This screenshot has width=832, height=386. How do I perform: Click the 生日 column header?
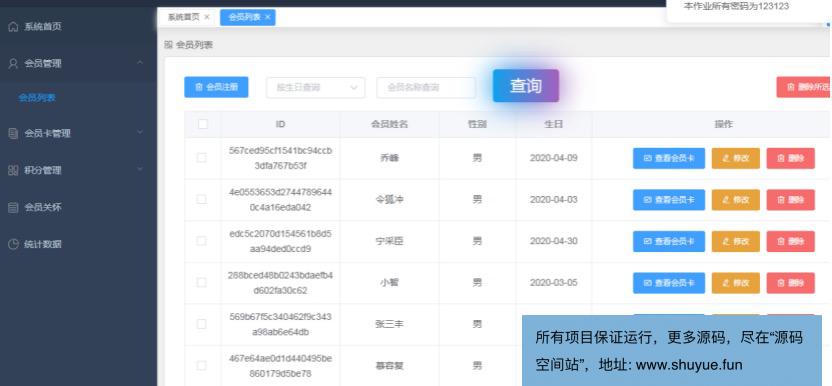[x=553, y=124]
